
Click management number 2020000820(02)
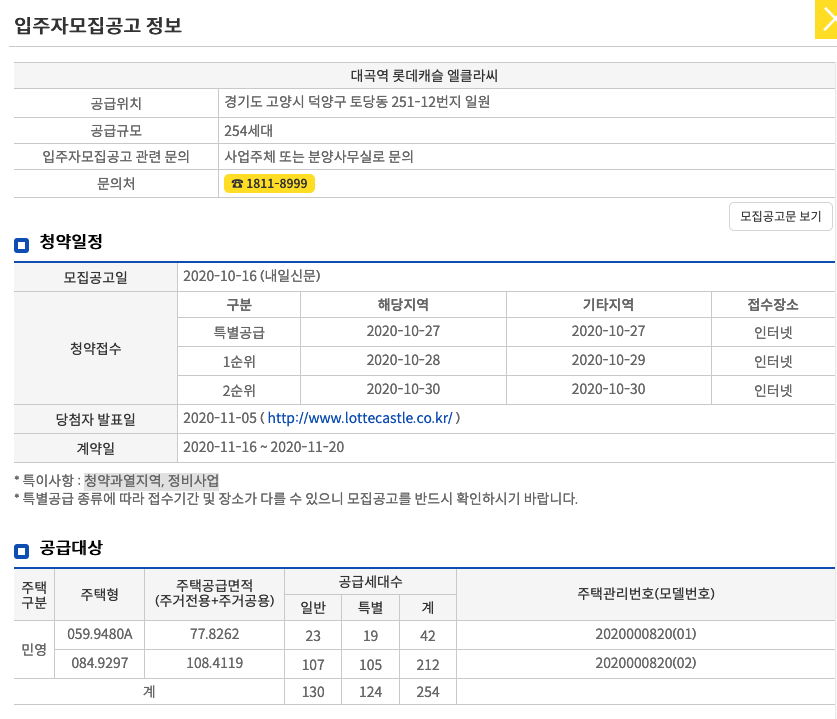[x=646, y=663]
